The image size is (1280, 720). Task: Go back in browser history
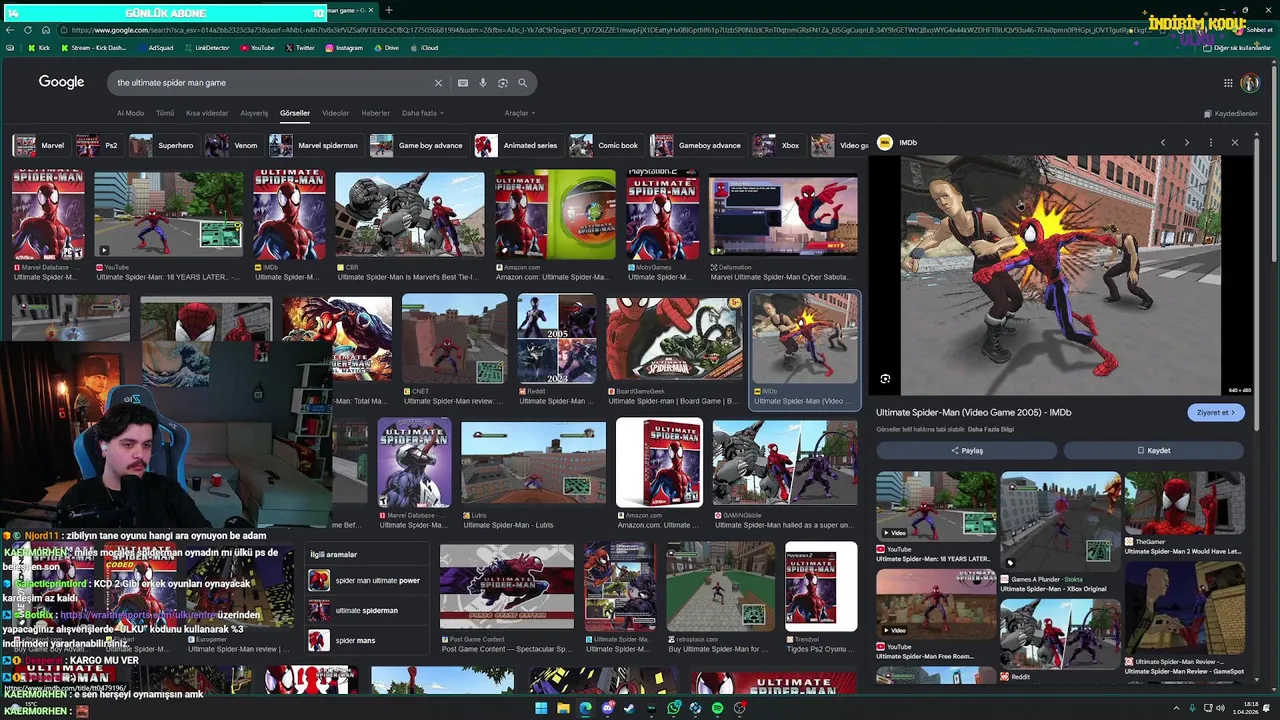point(10,30)
